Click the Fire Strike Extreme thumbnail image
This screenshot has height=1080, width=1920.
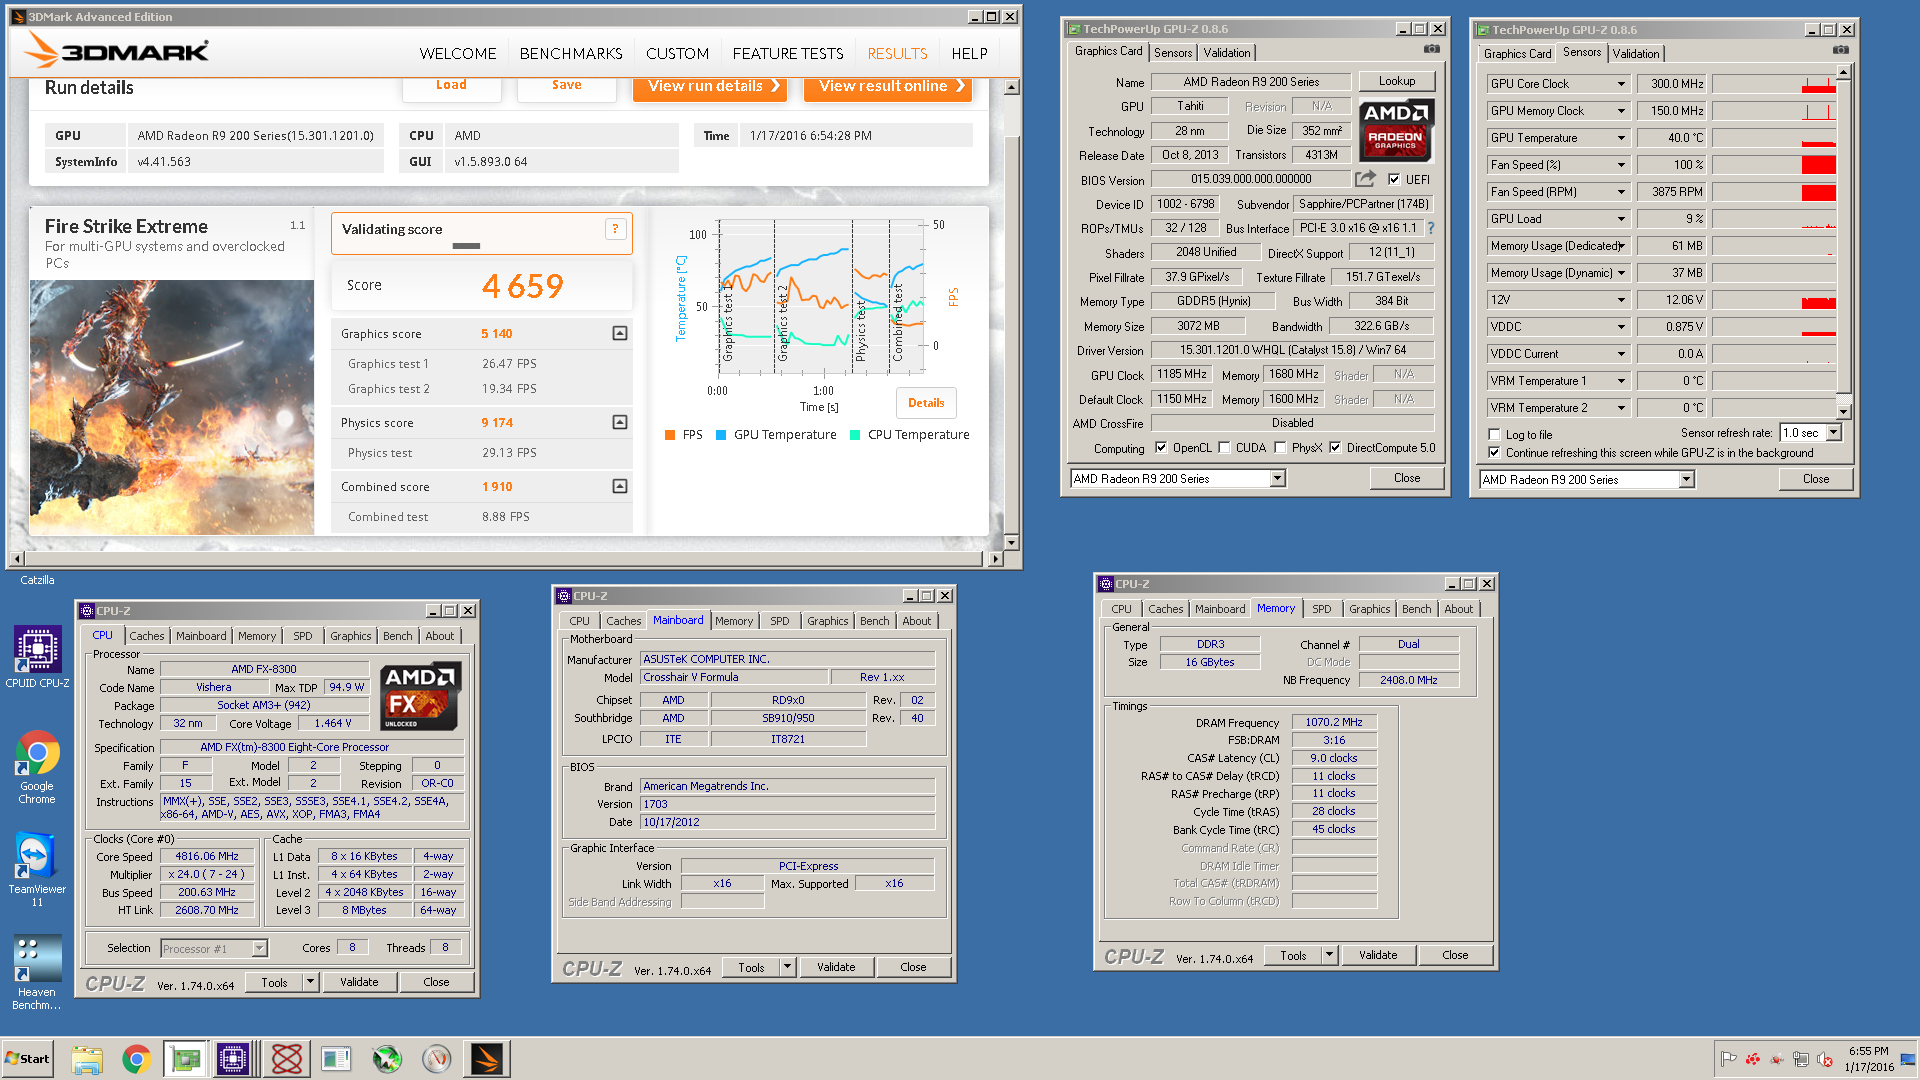(x=172, y=407)
